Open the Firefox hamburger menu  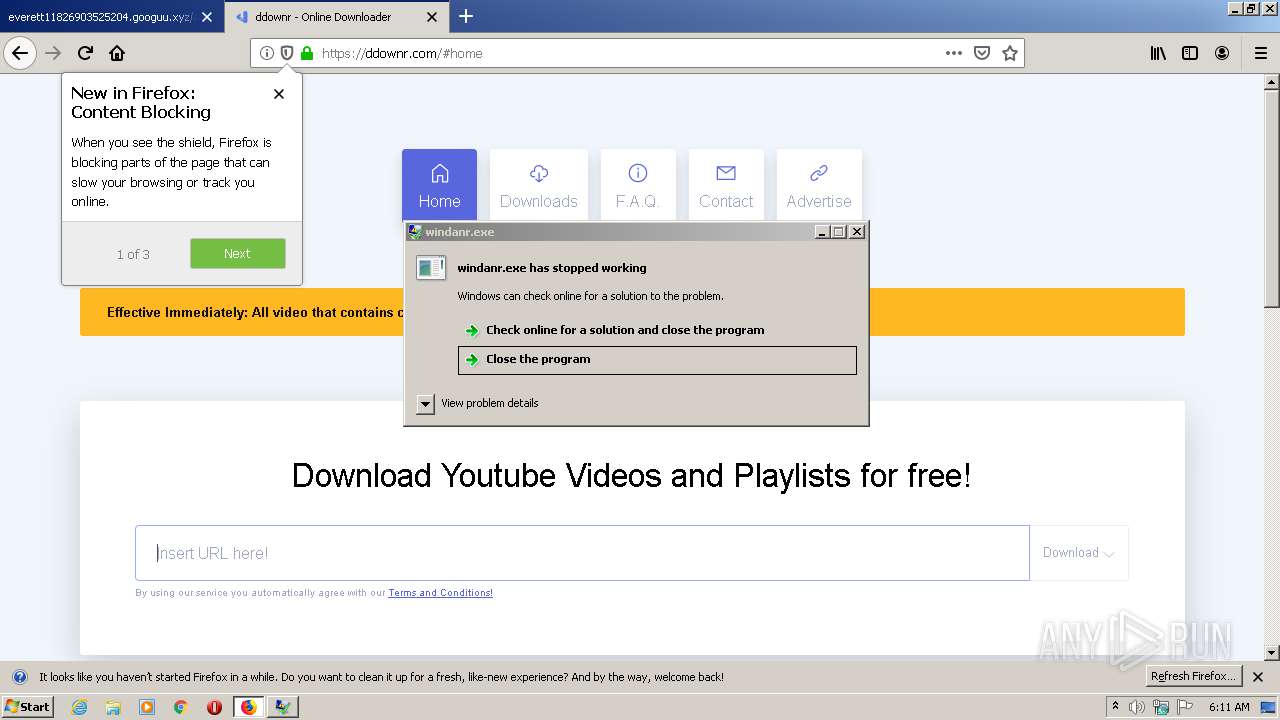click(x=1261, y=53)
